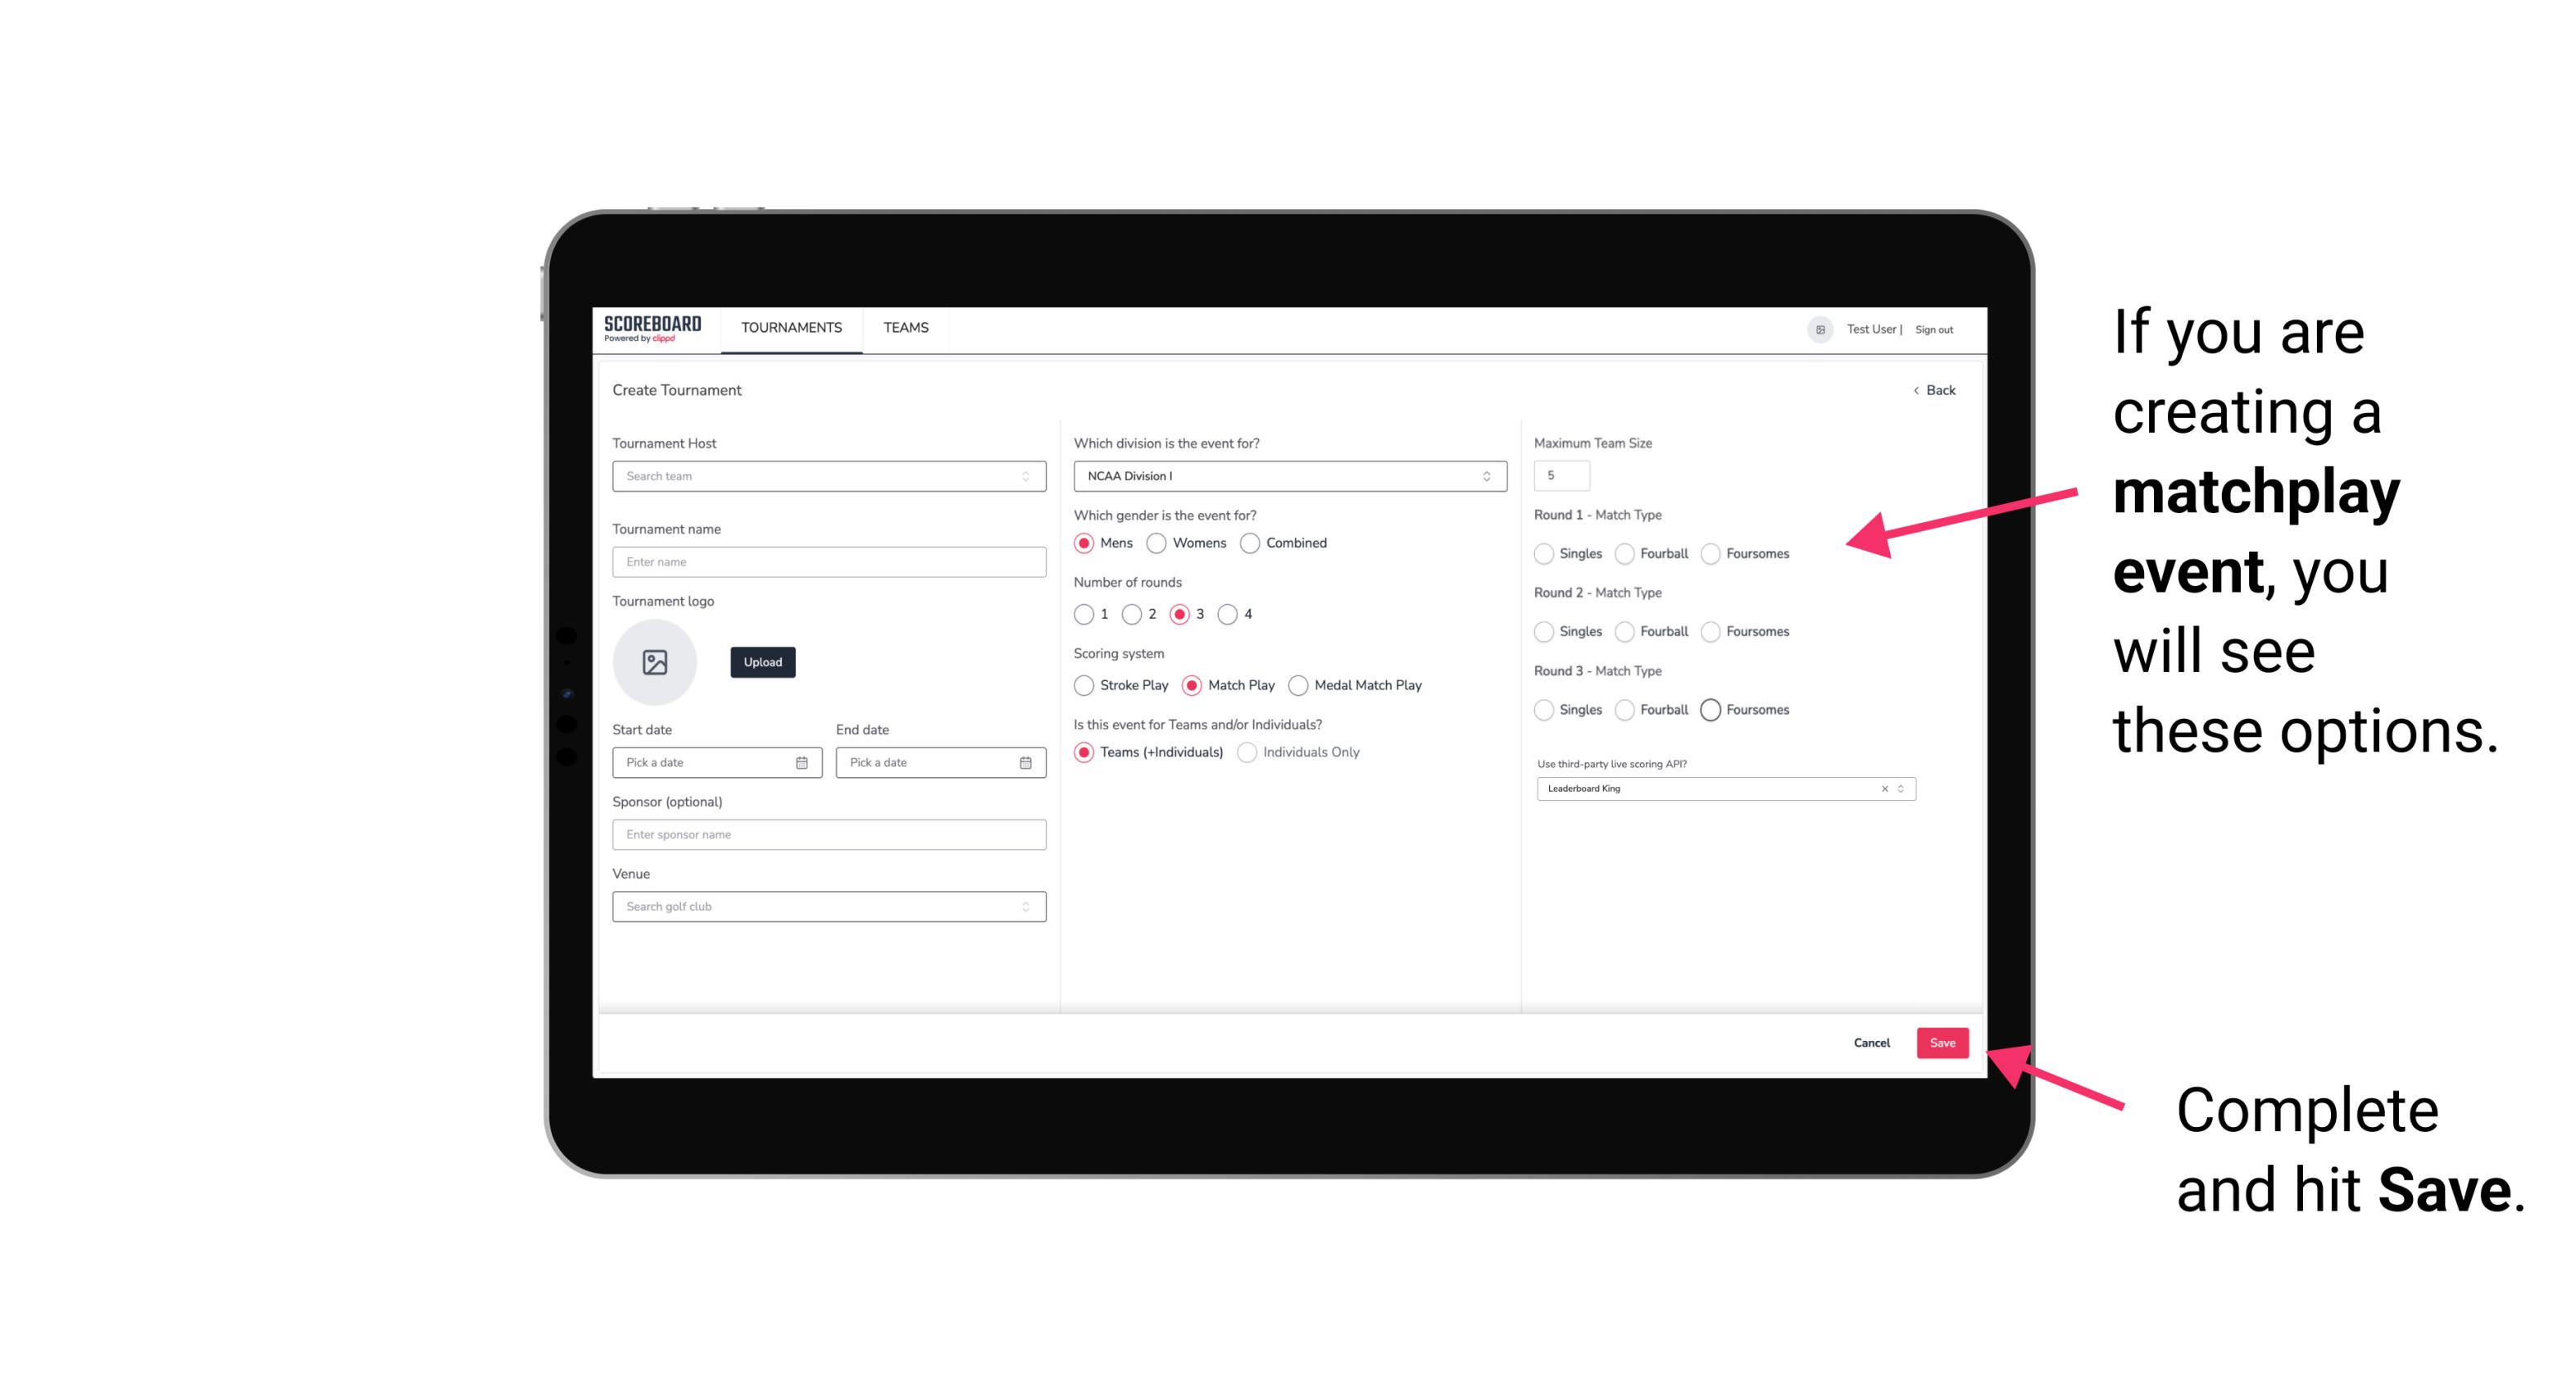Image resolution: width=2576 pixels, height=1386 pixels.
Task: Click the user profile icon top right
Action: coord(1819,328)
